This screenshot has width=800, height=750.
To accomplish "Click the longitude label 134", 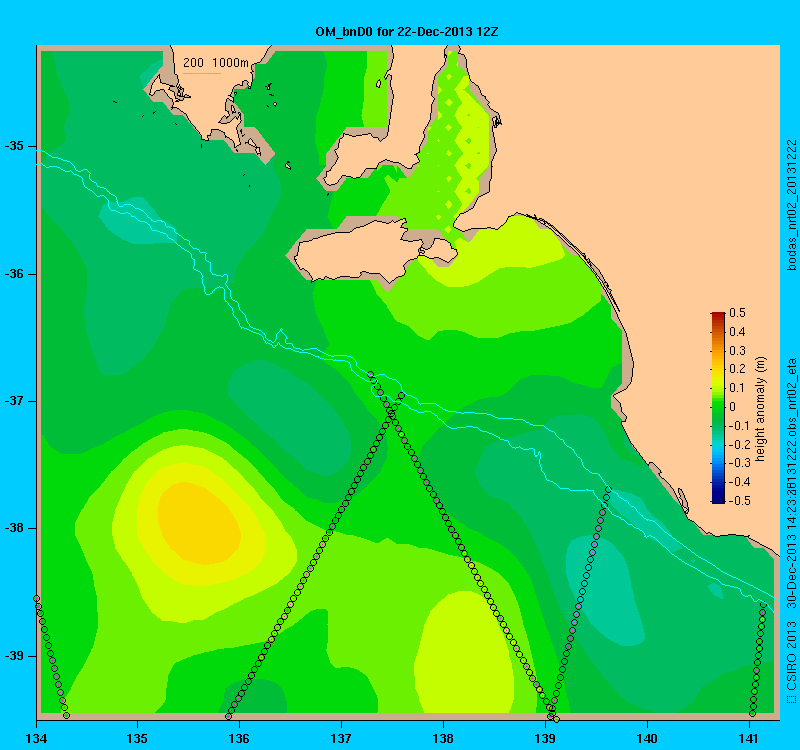I will click(36, 739).
